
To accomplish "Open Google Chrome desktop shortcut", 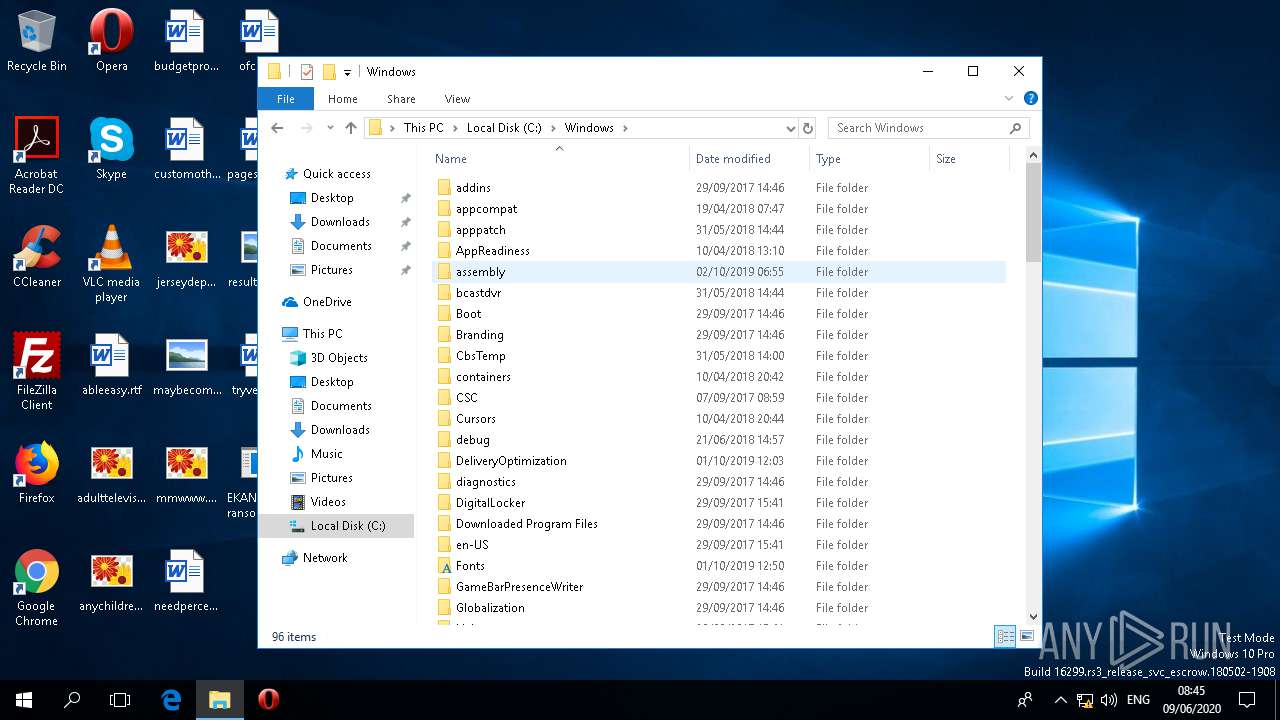I will [x=37, y=588].
